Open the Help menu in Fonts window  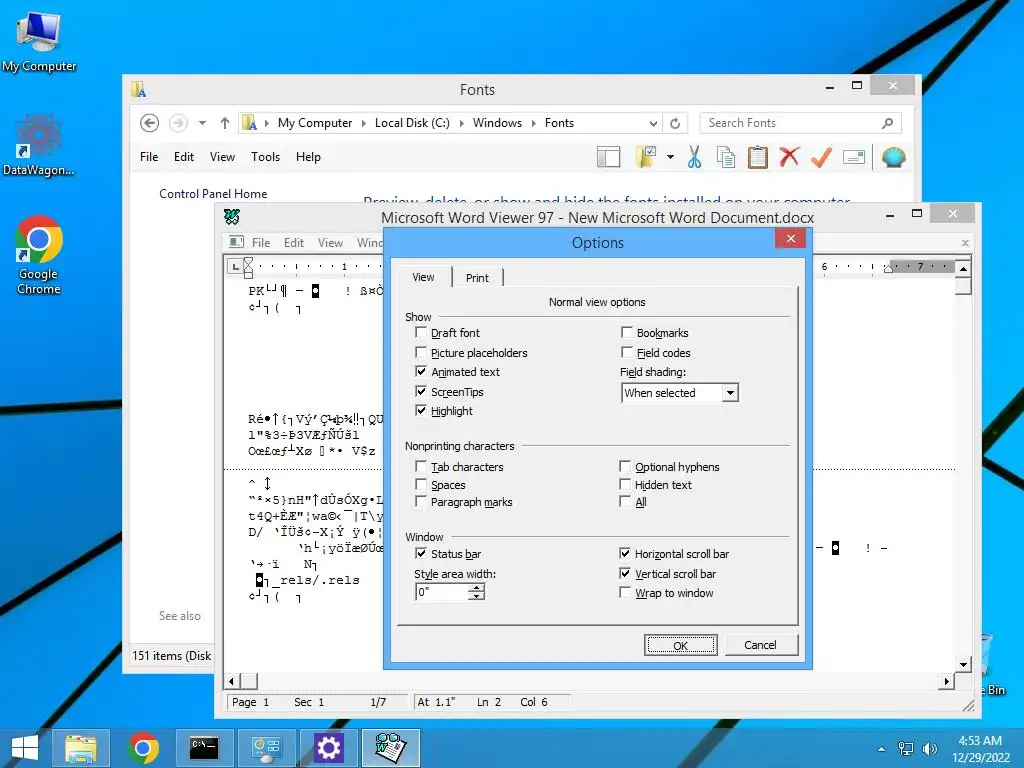308,157
